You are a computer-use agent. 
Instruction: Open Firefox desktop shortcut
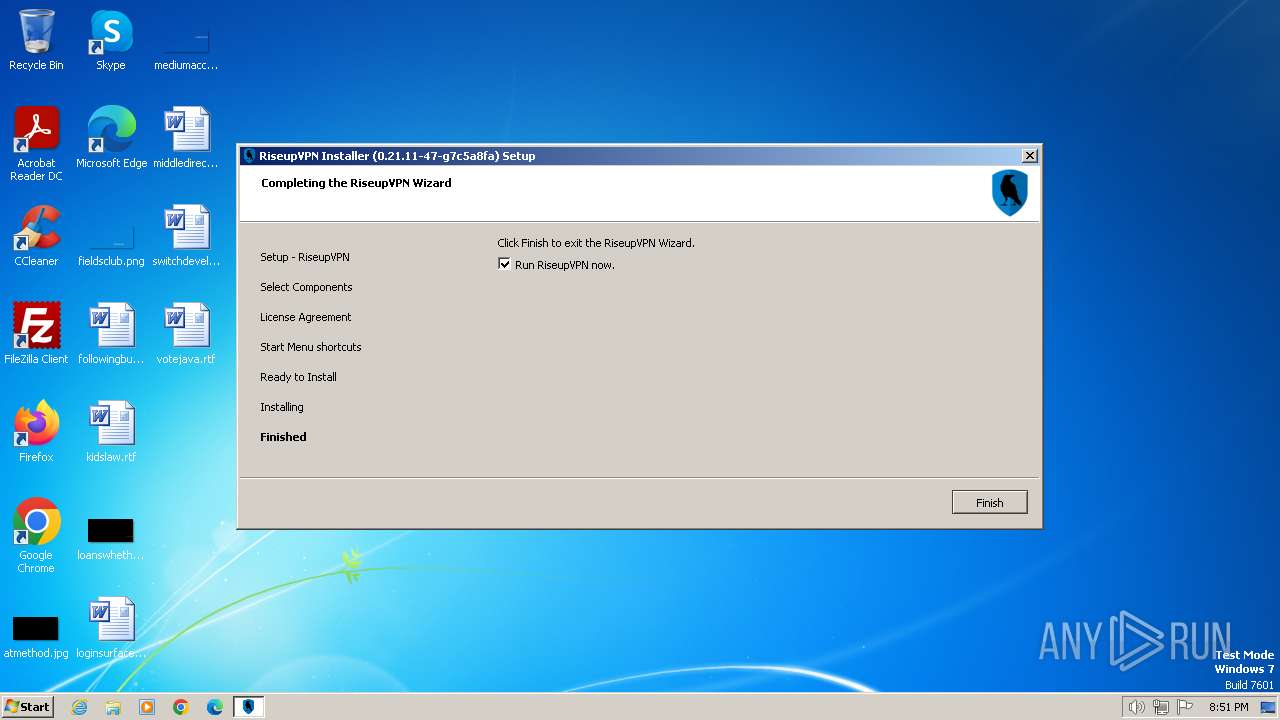[x=36, y=432]
